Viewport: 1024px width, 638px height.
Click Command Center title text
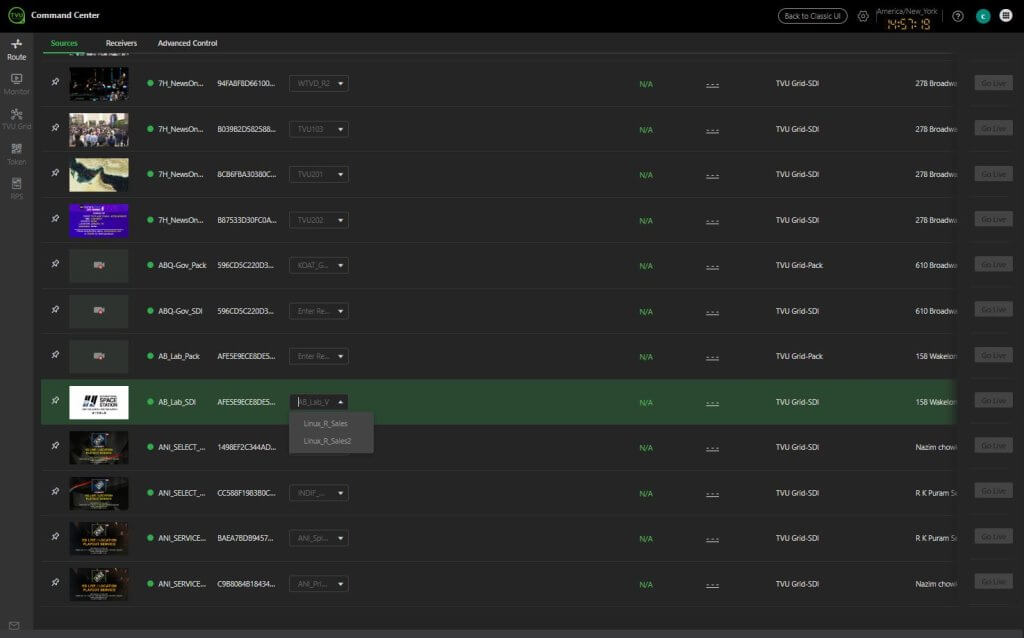[x=65, y=15]
